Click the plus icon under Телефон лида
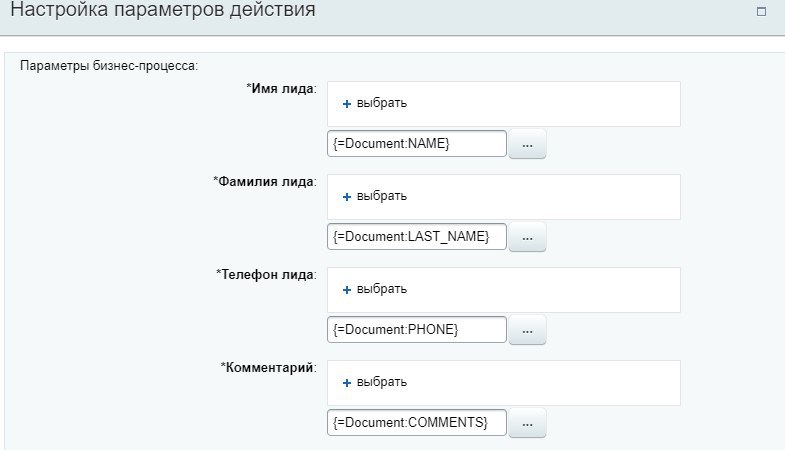Screen dimensions: 785x450 346,290
